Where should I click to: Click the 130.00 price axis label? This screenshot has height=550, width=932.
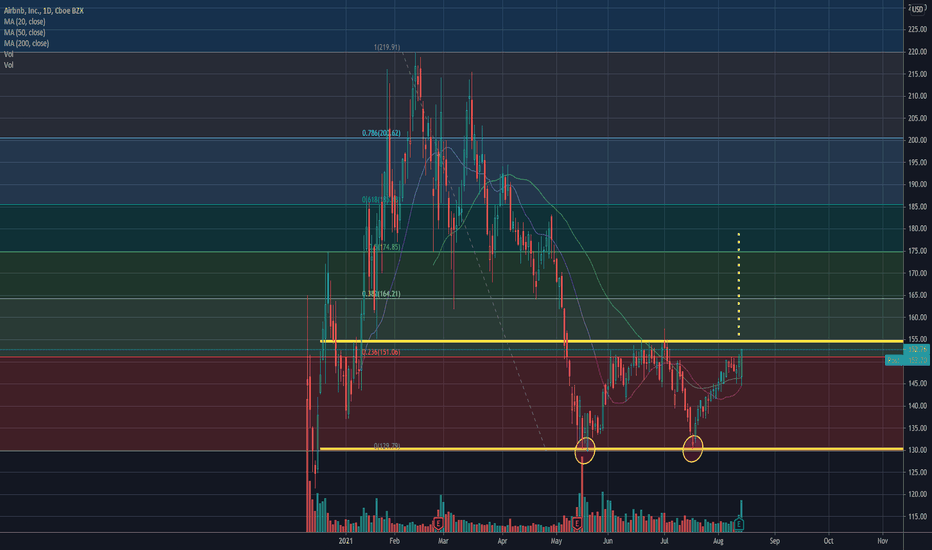click(x=917, y=450)
